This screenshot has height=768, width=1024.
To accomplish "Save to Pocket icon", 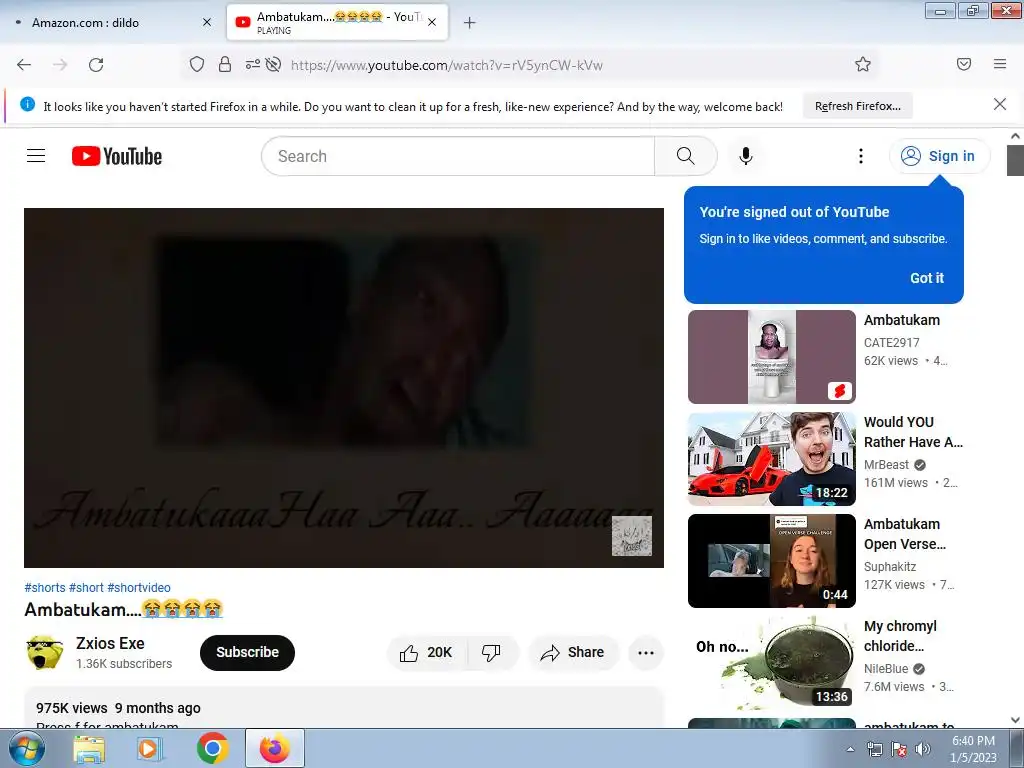I will tap(963, 64).
